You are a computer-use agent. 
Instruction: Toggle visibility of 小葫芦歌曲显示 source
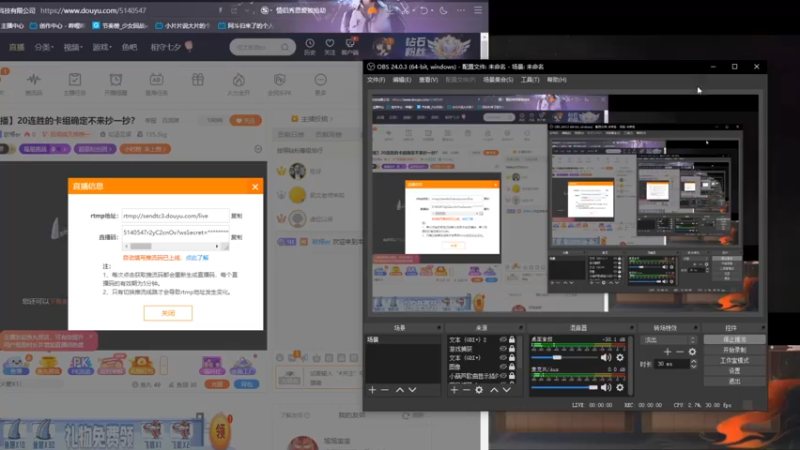pos(503,376)
